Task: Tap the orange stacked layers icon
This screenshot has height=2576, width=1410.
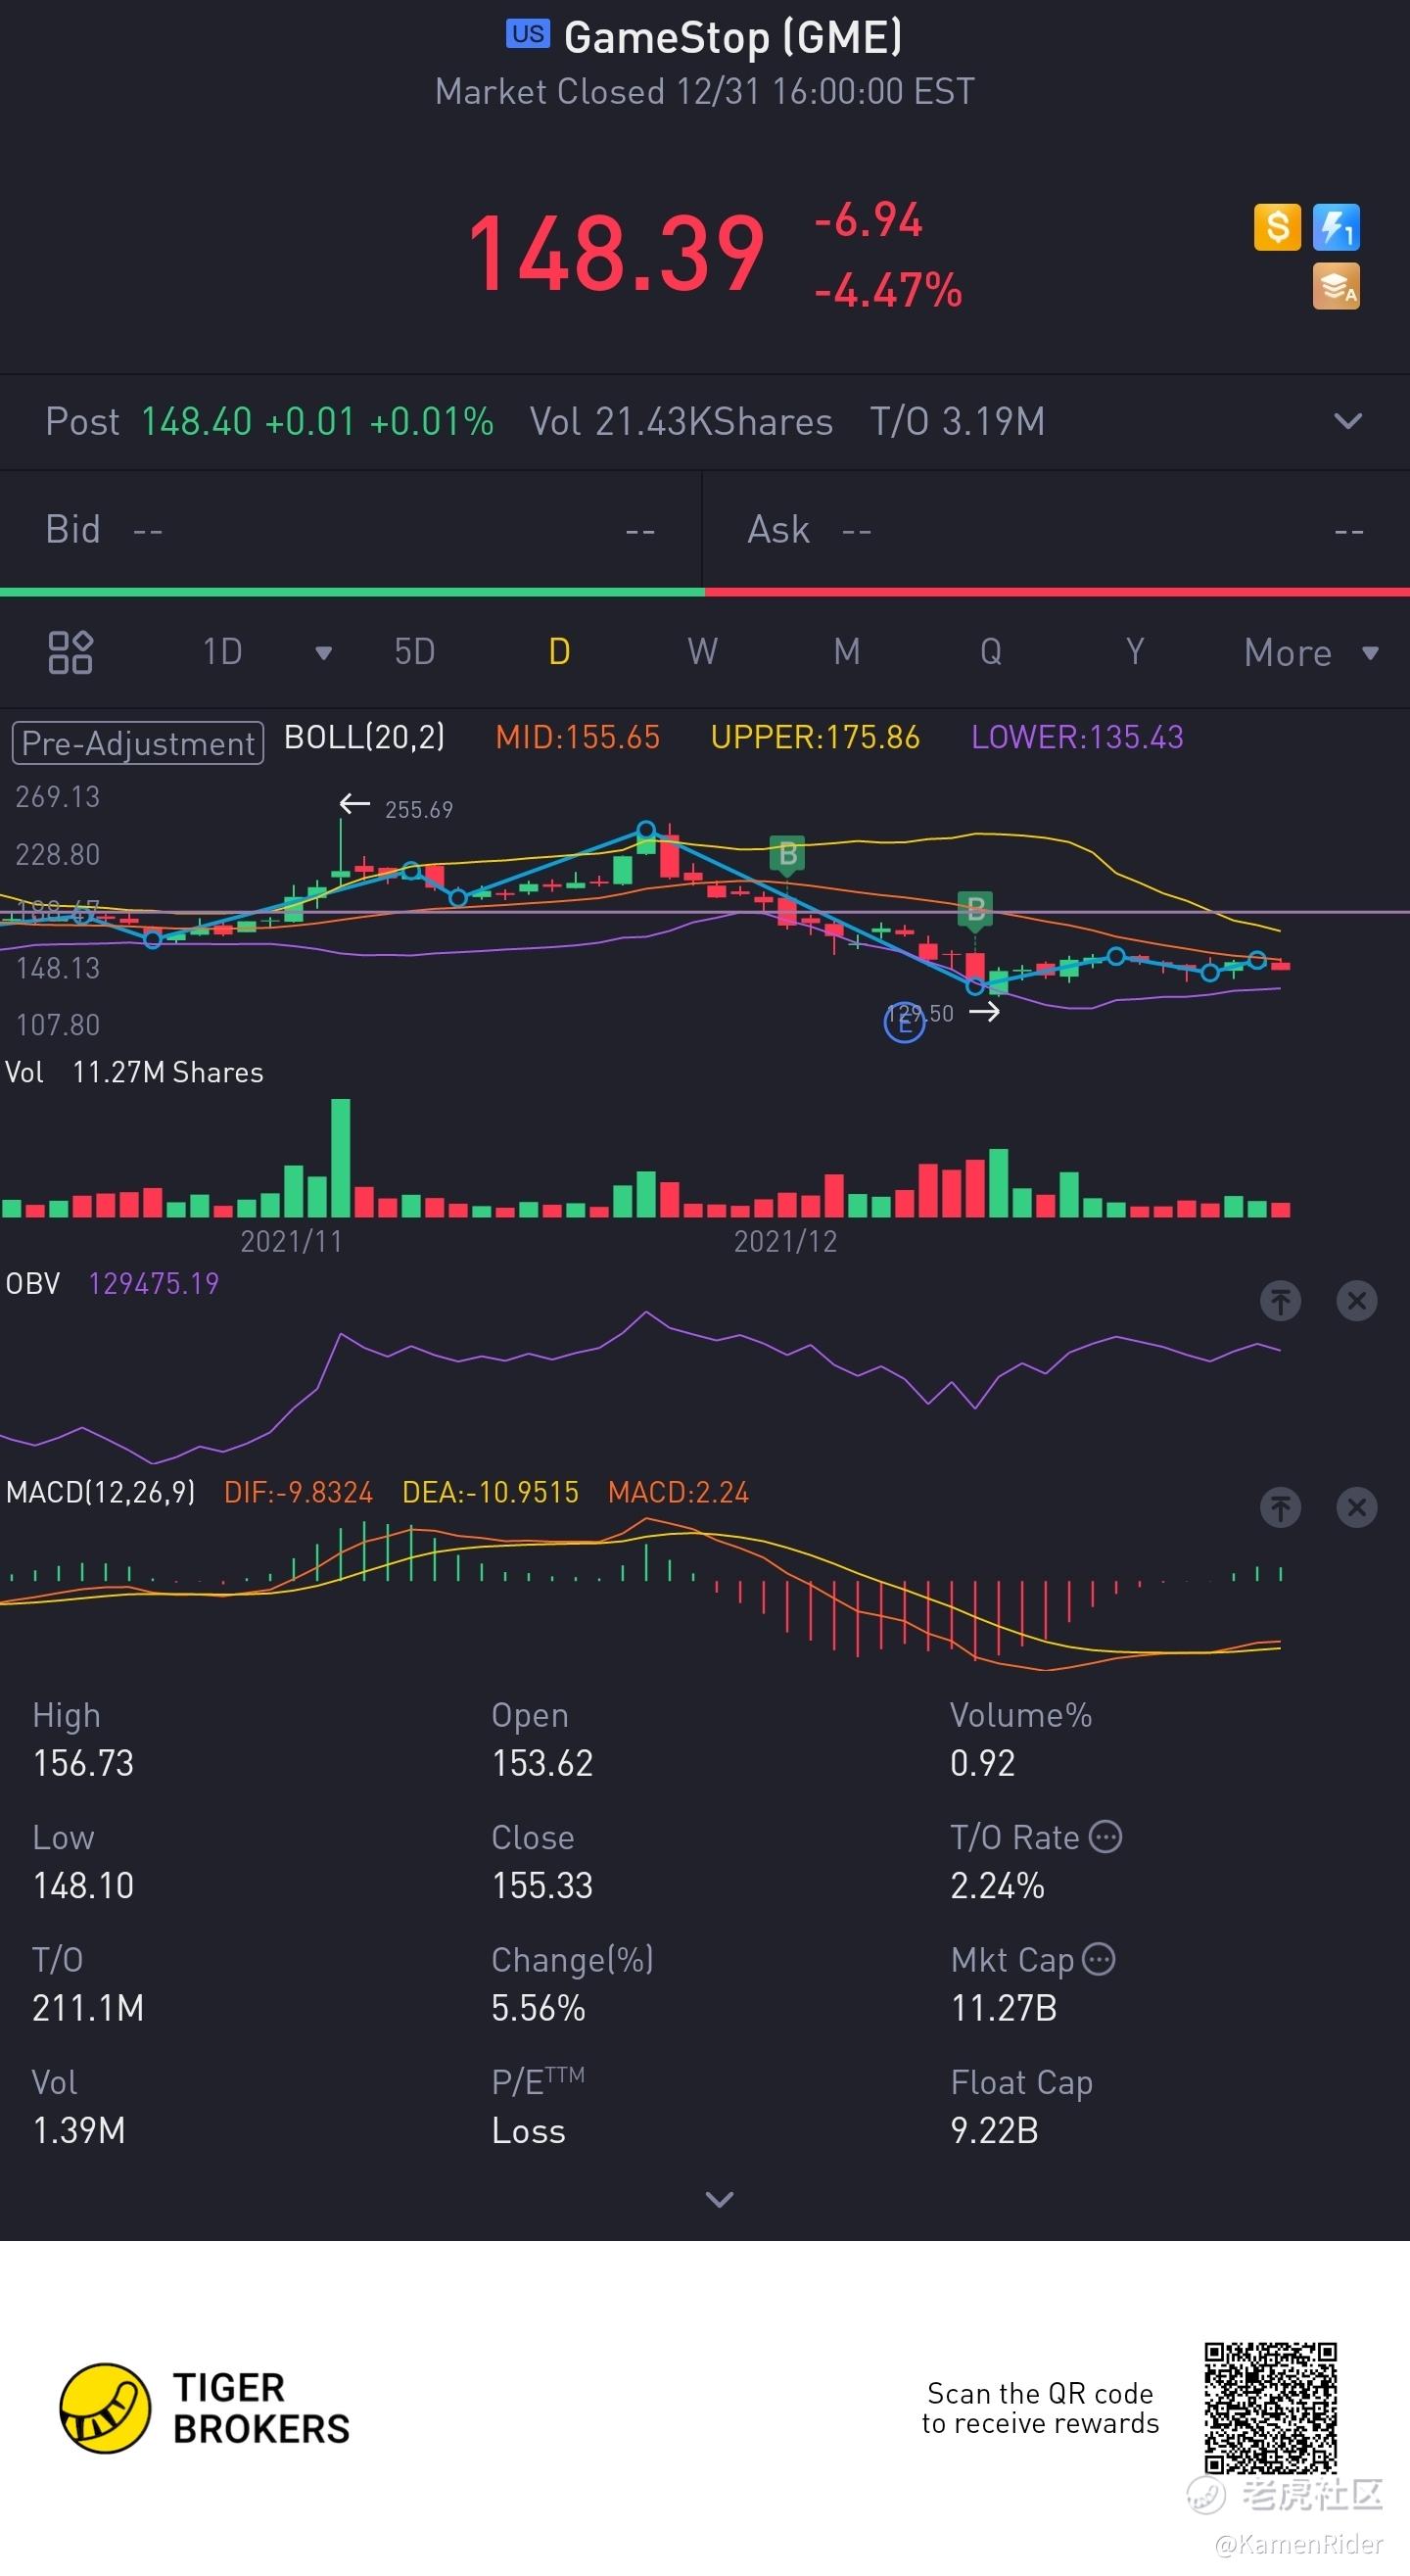Action: pos(1335,287)
